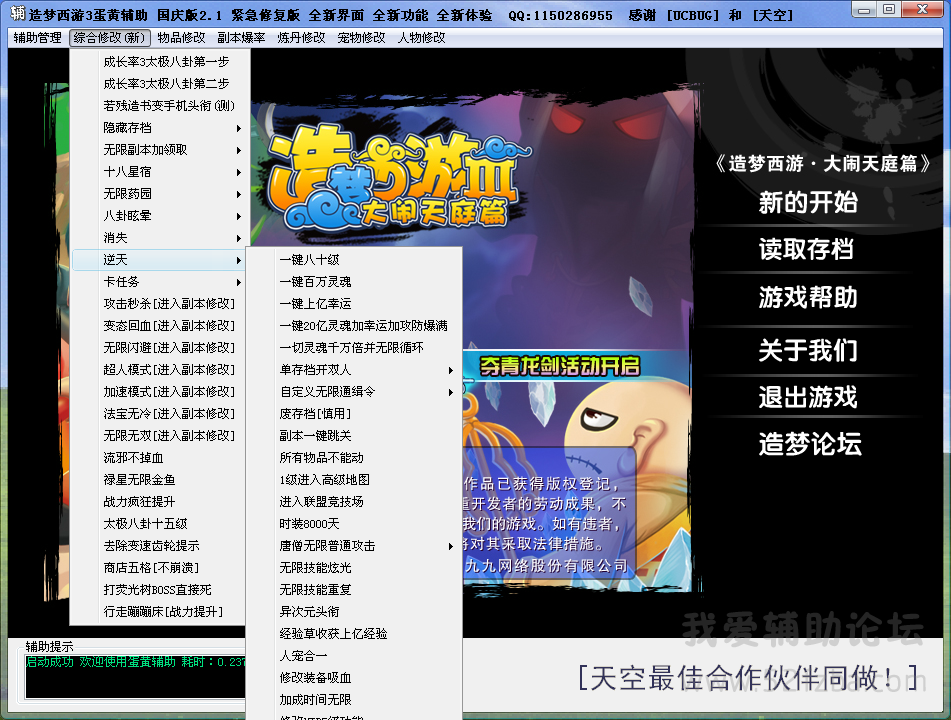Select 变态回血[进入副本修改]
The width and height of the screenshot is (951, 720).
point(158,326)
